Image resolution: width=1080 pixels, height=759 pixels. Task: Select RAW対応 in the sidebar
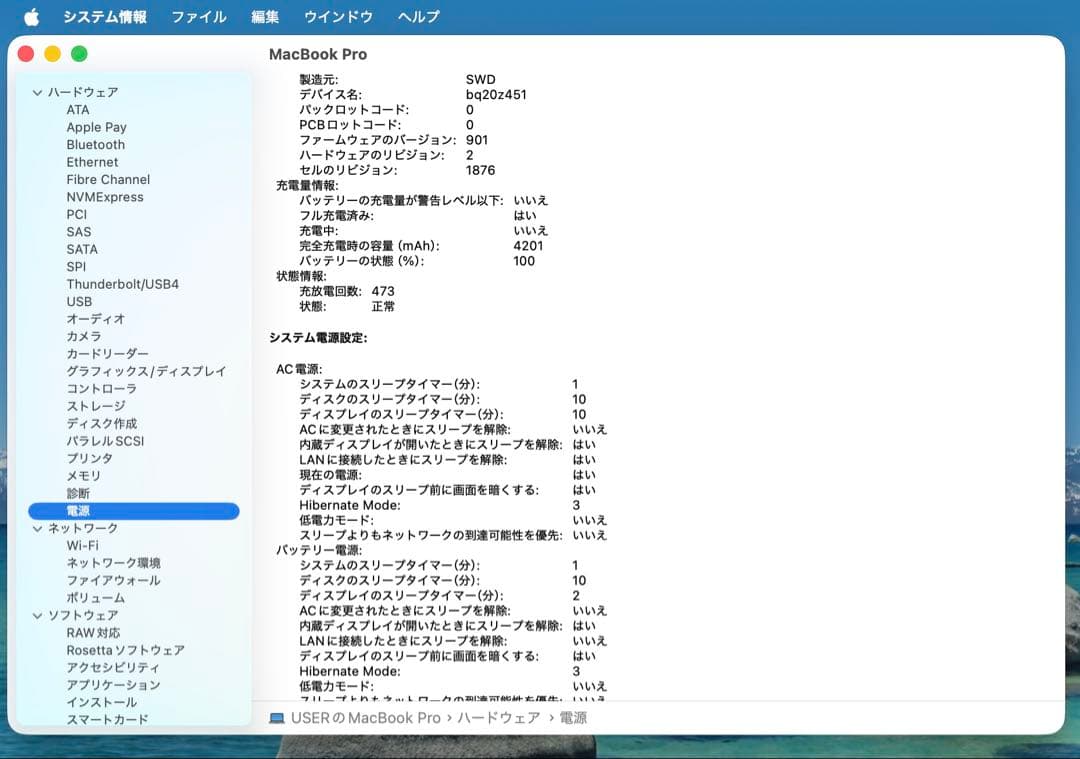[x=93, y=633]
